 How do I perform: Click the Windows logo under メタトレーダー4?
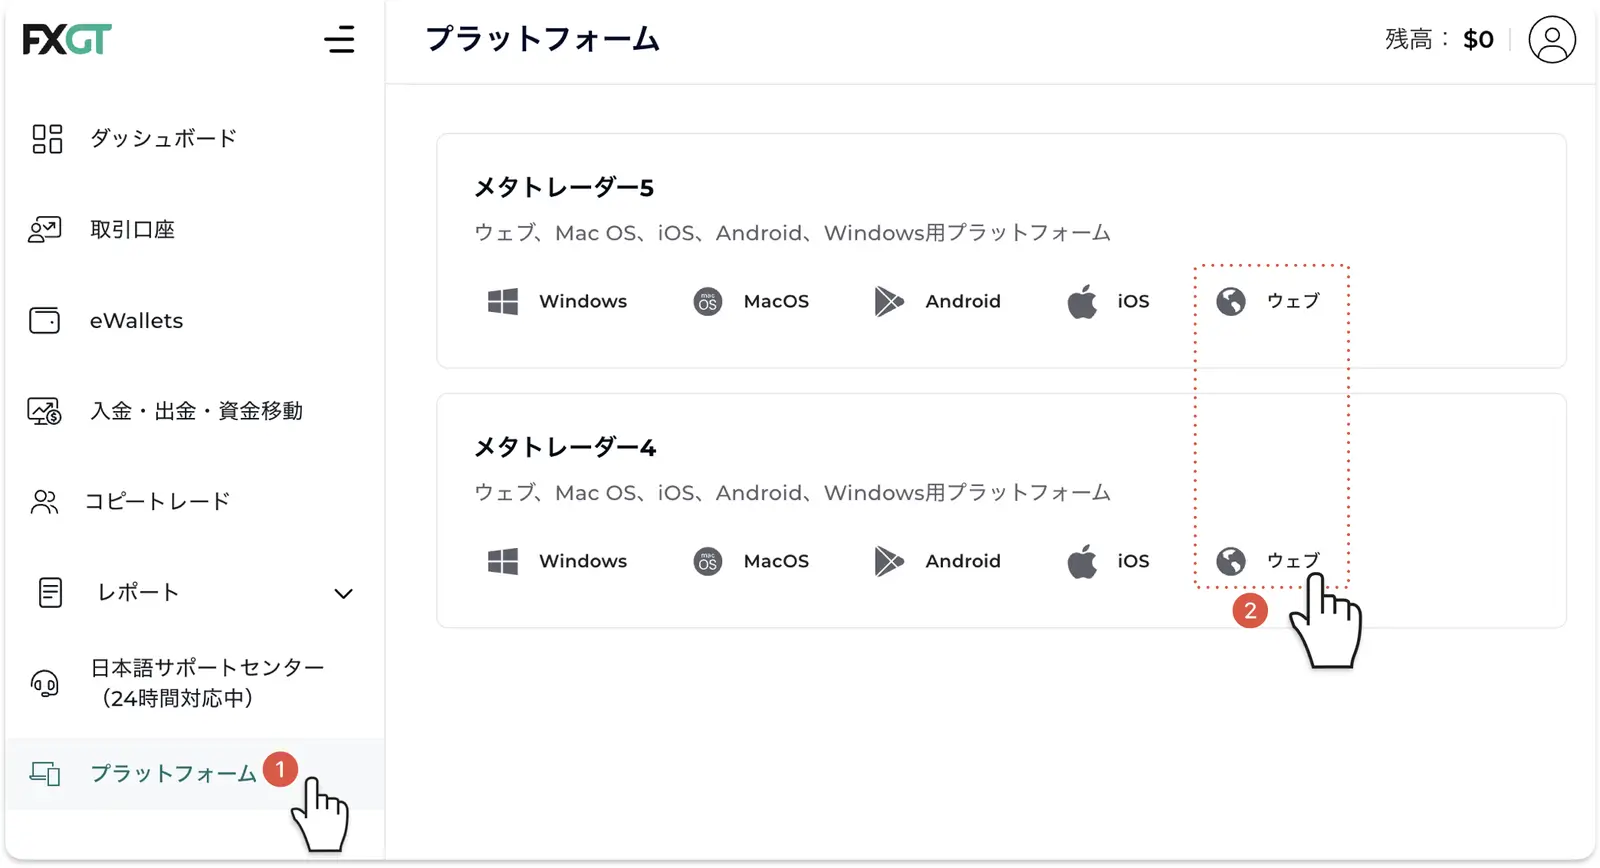pos(503,561)
